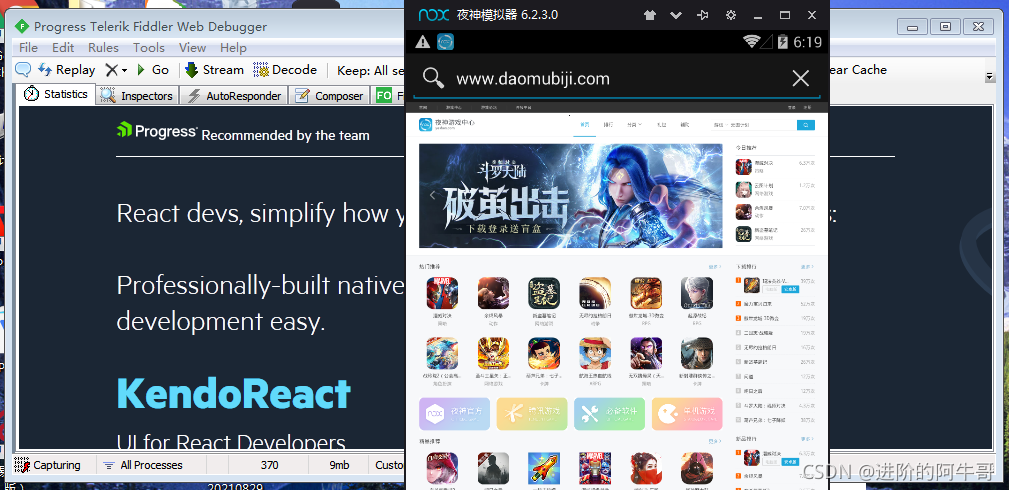
Task: Click the More link above hot recommendations
Action: 715,266
